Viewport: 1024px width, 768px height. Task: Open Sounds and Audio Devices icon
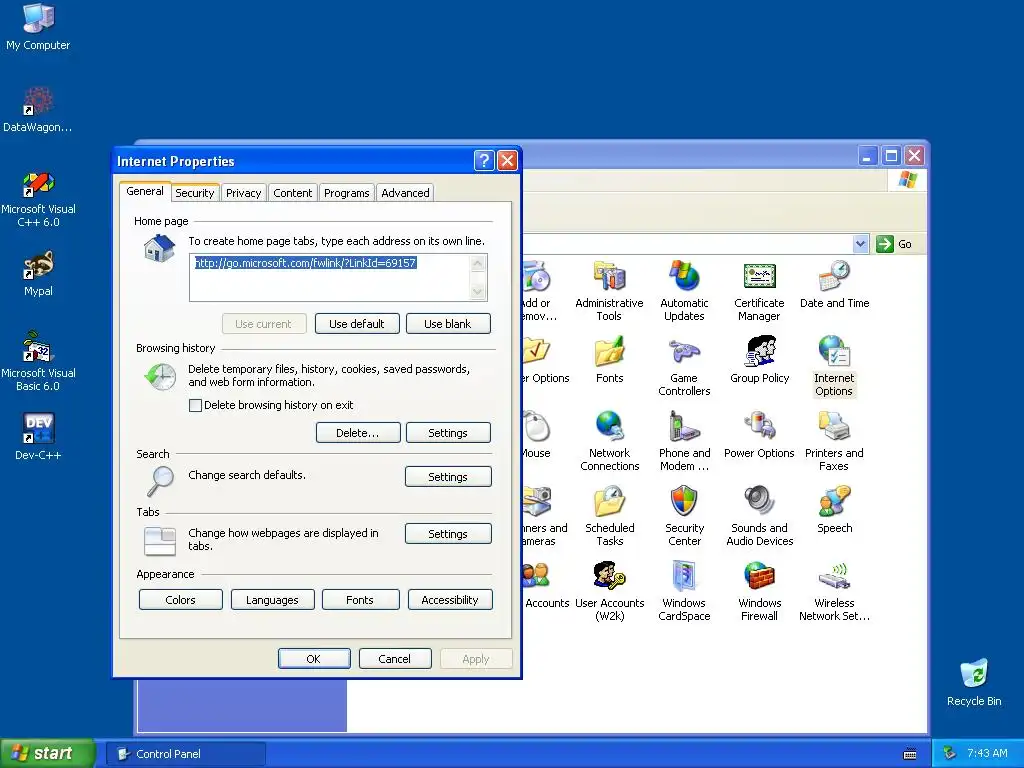[x=760, y=516]
